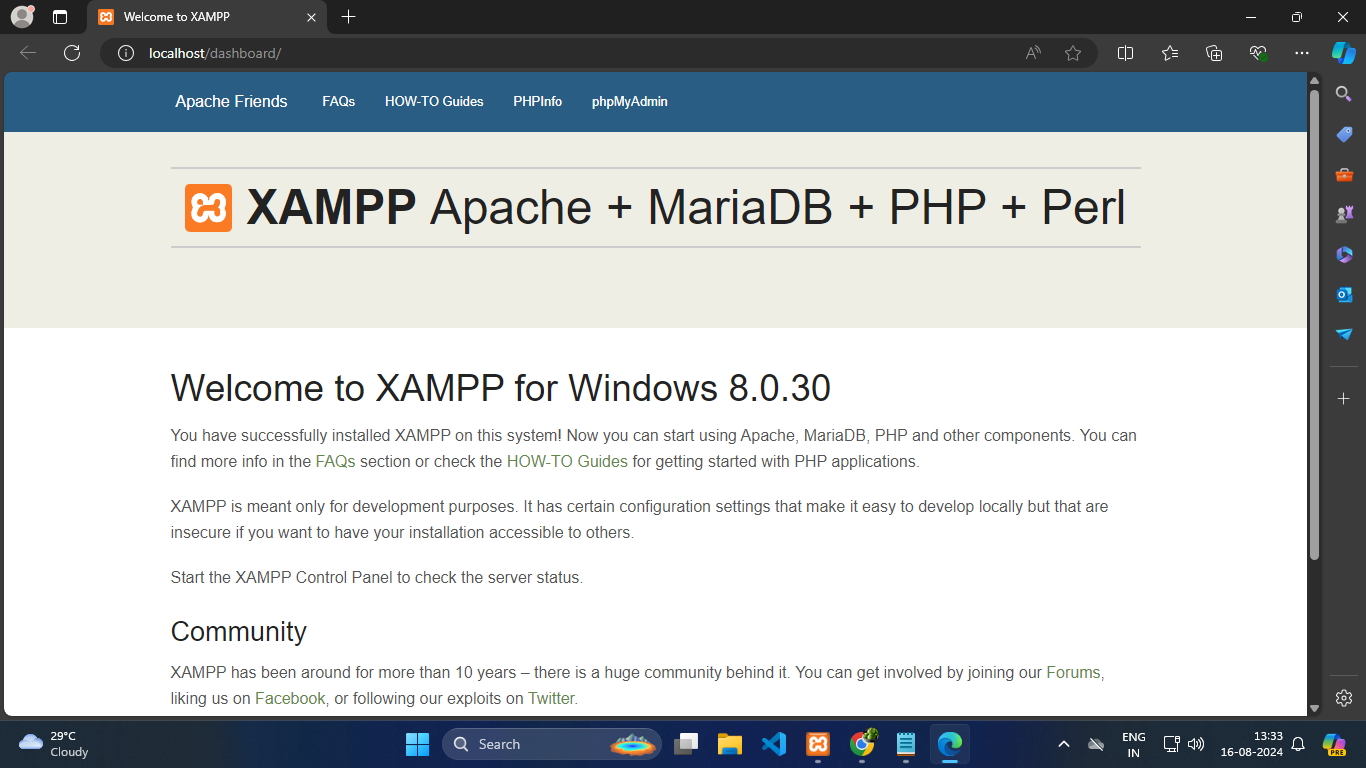Image resolution: width=1366 pixels, height=768 pixels.
Task: Open Visual Studio Code from the taskbar
Action: [x=774, y=744]
